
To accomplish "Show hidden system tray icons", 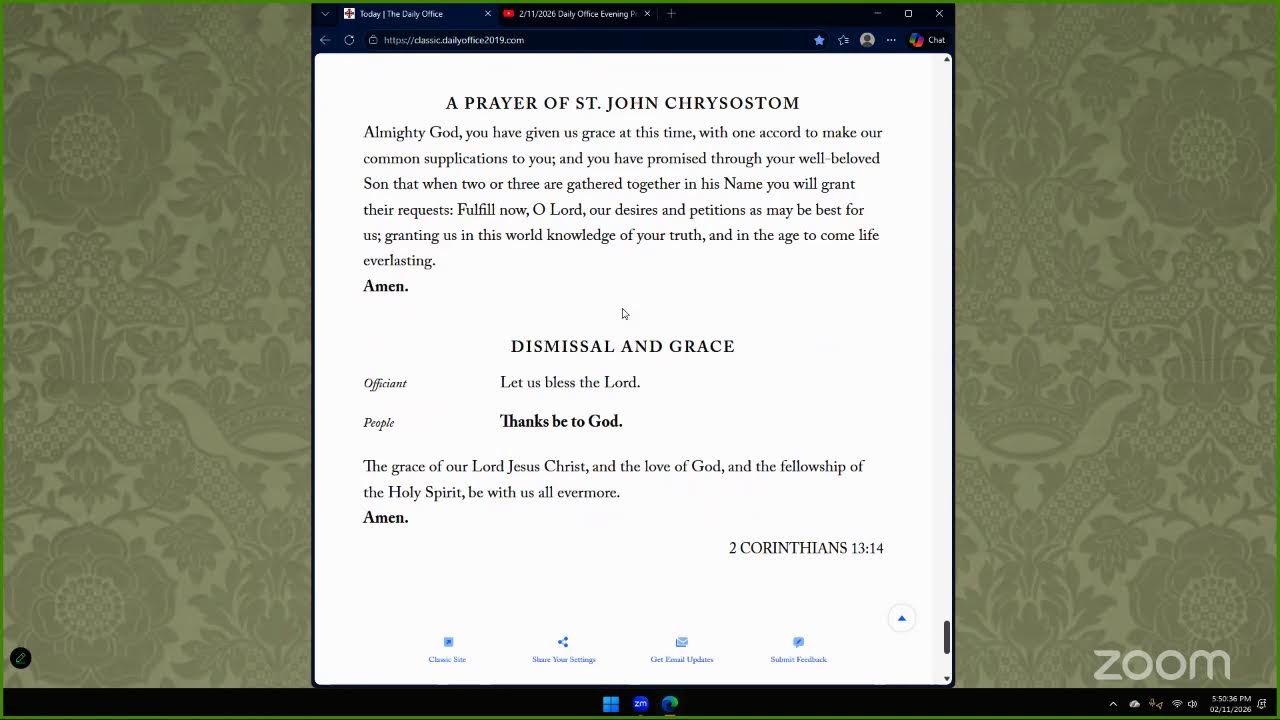I will pos(1113,704).
